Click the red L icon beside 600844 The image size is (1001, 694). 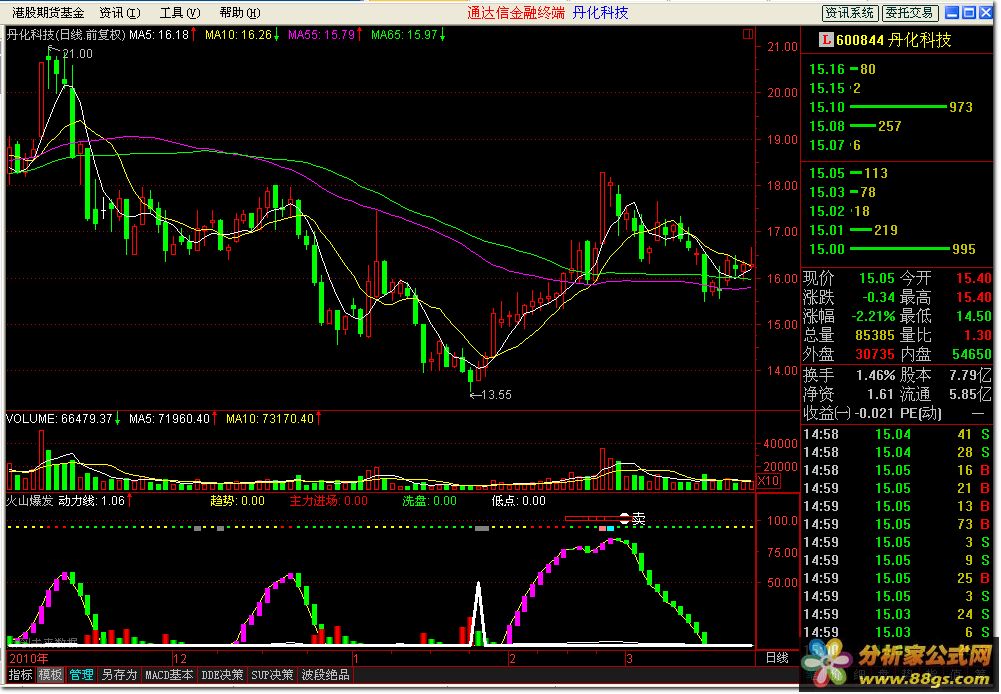point(825,40)
